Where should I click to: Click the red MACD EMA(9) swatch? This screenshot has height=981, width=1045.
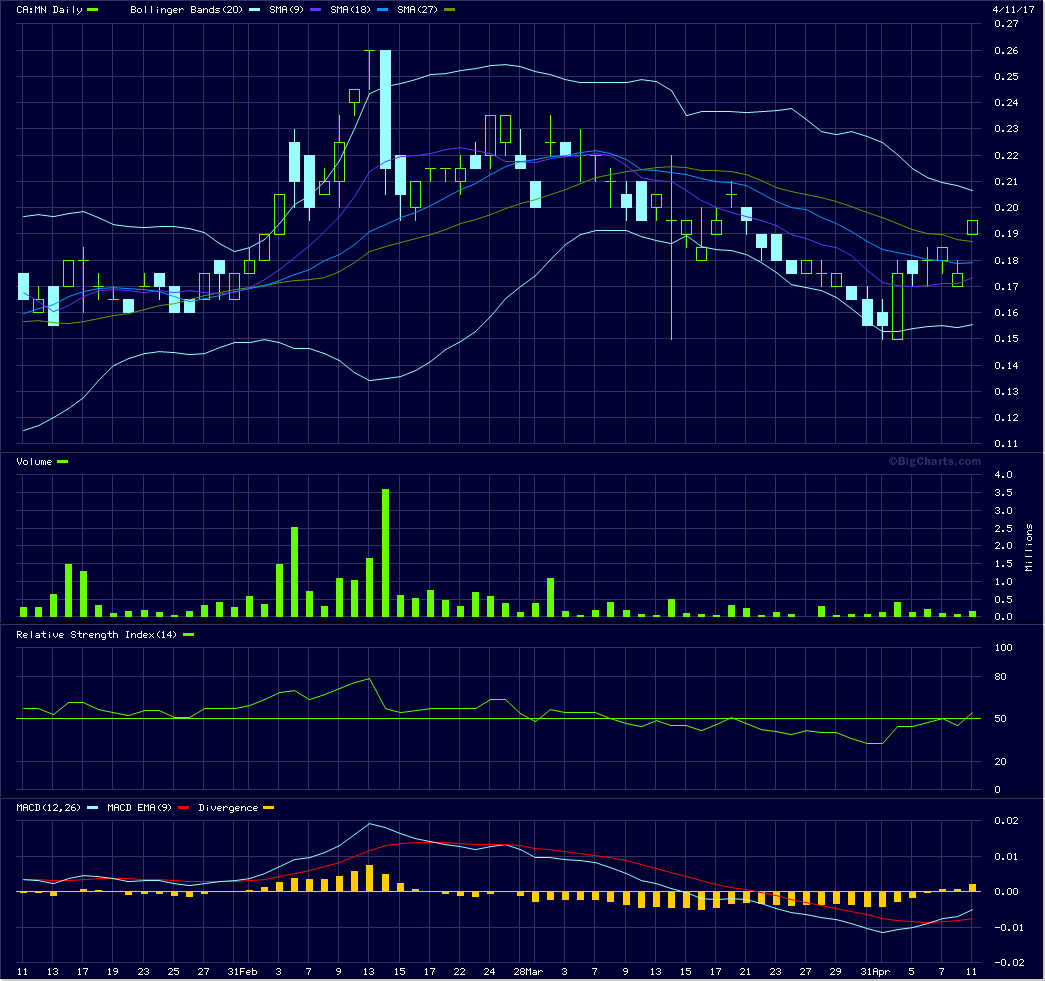(183, 808)
